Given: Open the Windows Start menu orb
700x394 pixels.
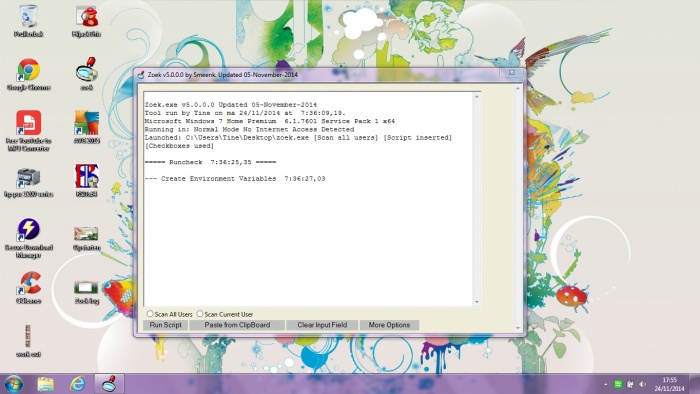Looking at the screenshot, I should [13, 384].
